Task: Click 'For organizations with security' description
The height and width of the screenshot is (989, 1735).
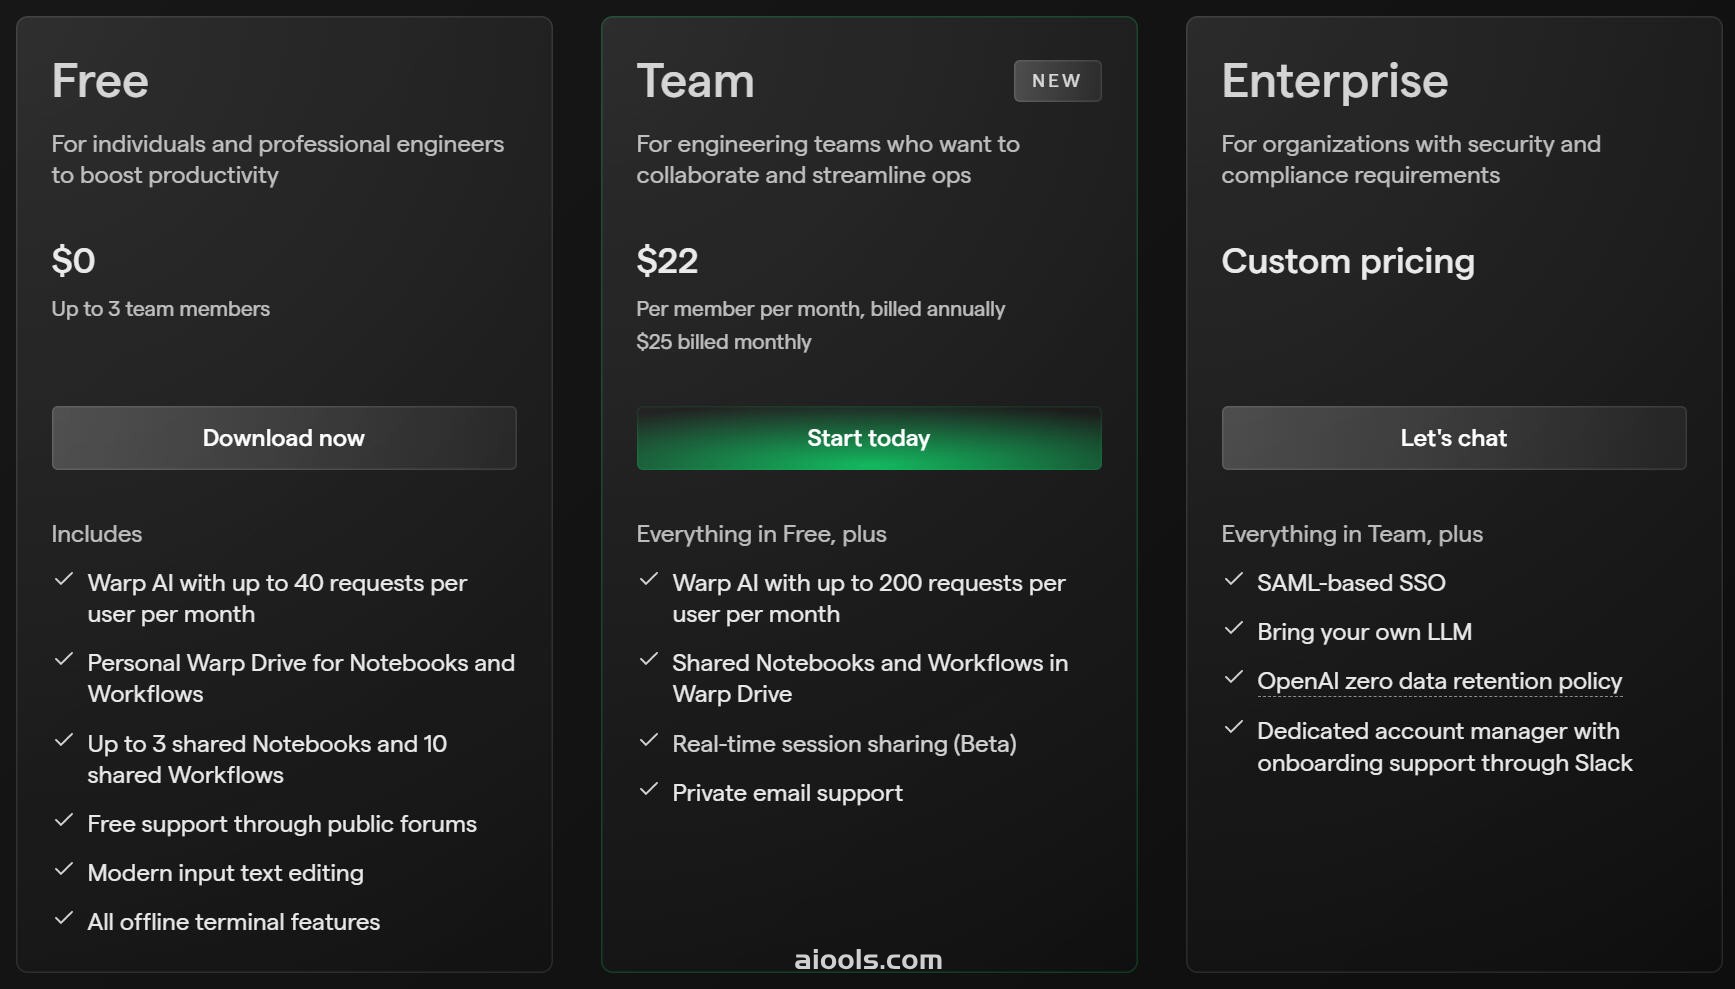Action: (1411, 159)
